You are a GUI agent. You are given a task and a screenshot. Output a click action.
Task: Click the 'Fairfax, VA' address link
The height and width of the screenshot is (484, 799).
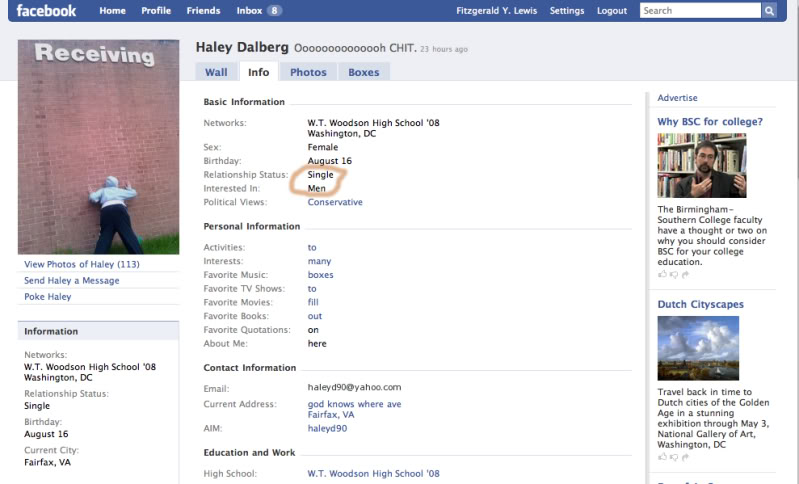331,415
